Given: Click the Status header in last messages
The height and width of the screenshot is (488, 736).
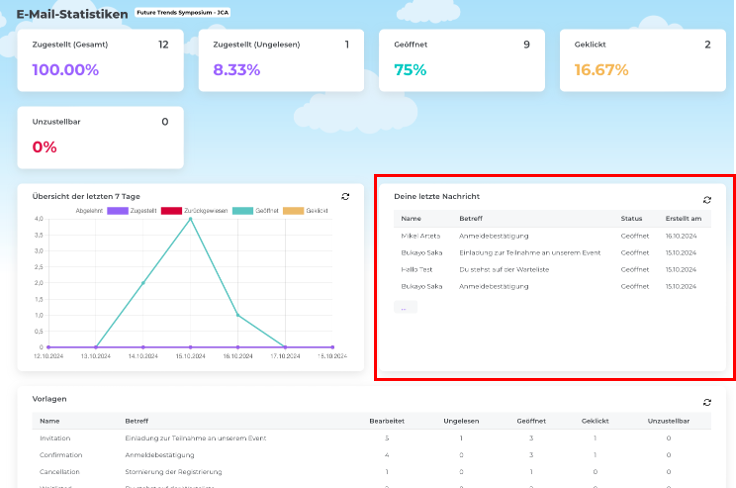Looking at the screenshot, I should [x=631, y=219].
